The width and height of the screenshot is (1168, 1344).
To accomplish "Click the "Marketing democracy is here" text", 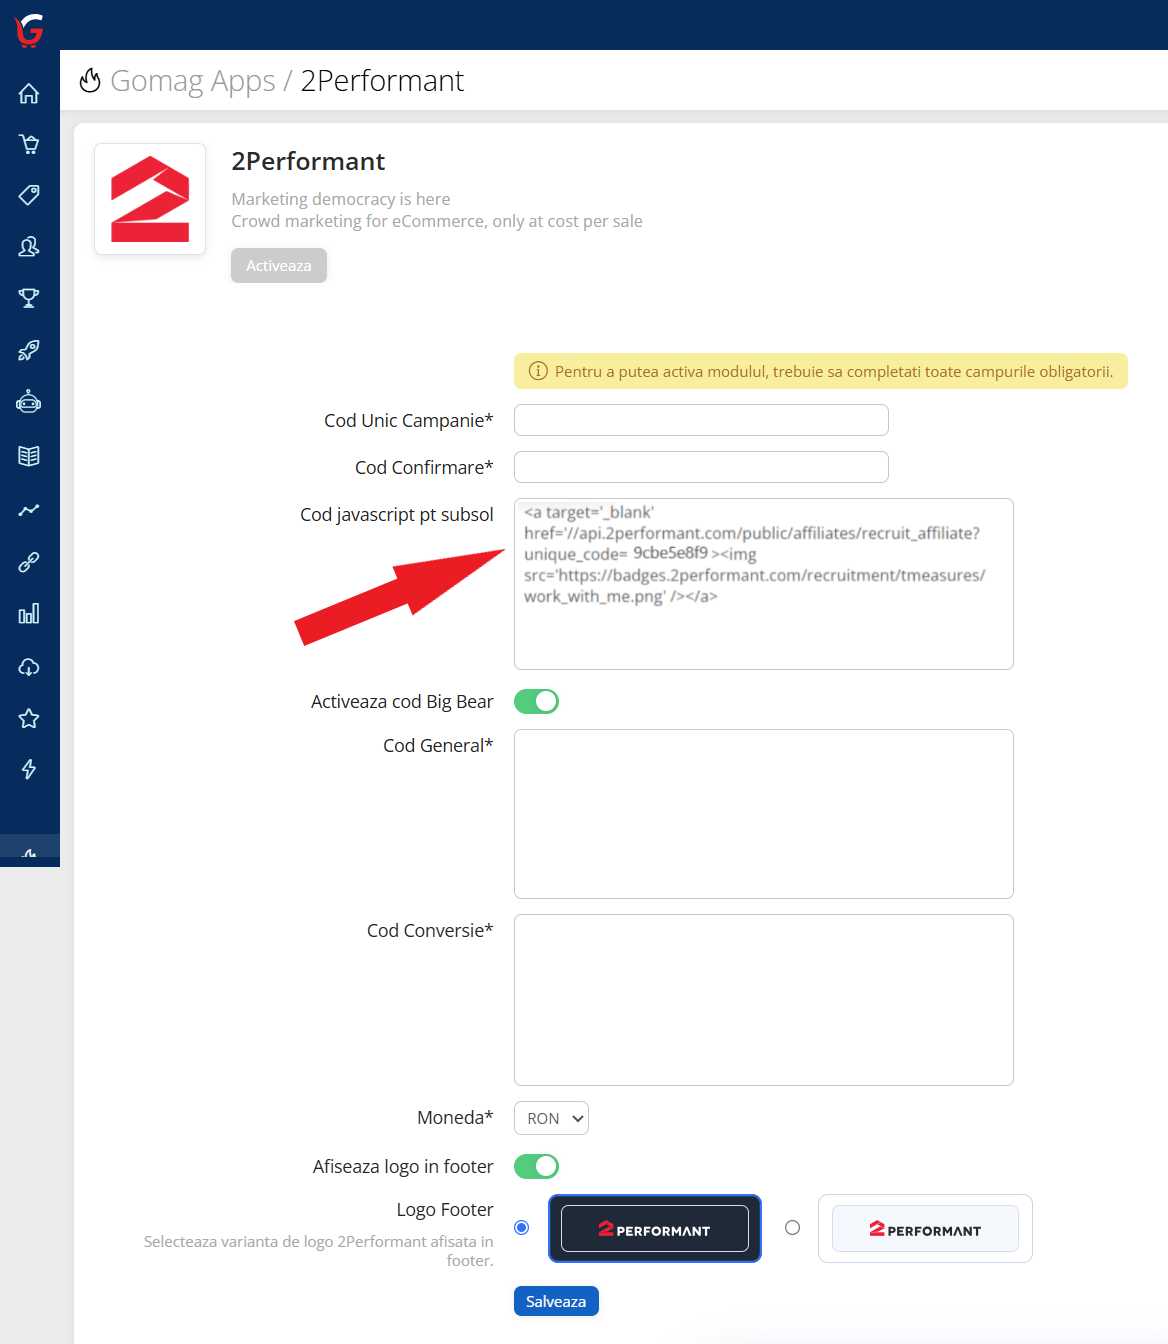I will click(x=341, y=199).
